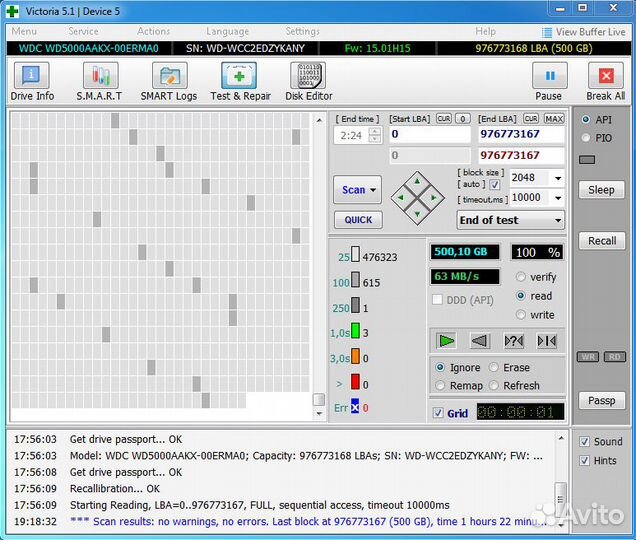Open the block size 2048 dropdown
This screenshot has width=636, height=540.
pyautogui.click(x=558, y=178)
